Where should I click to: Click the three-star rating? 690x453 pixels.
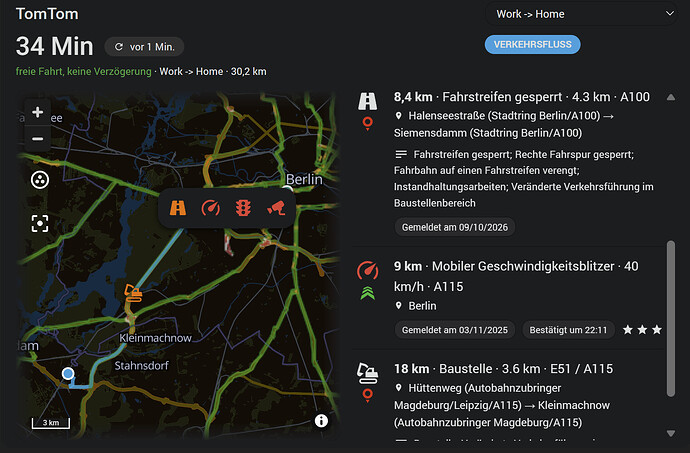642,329
